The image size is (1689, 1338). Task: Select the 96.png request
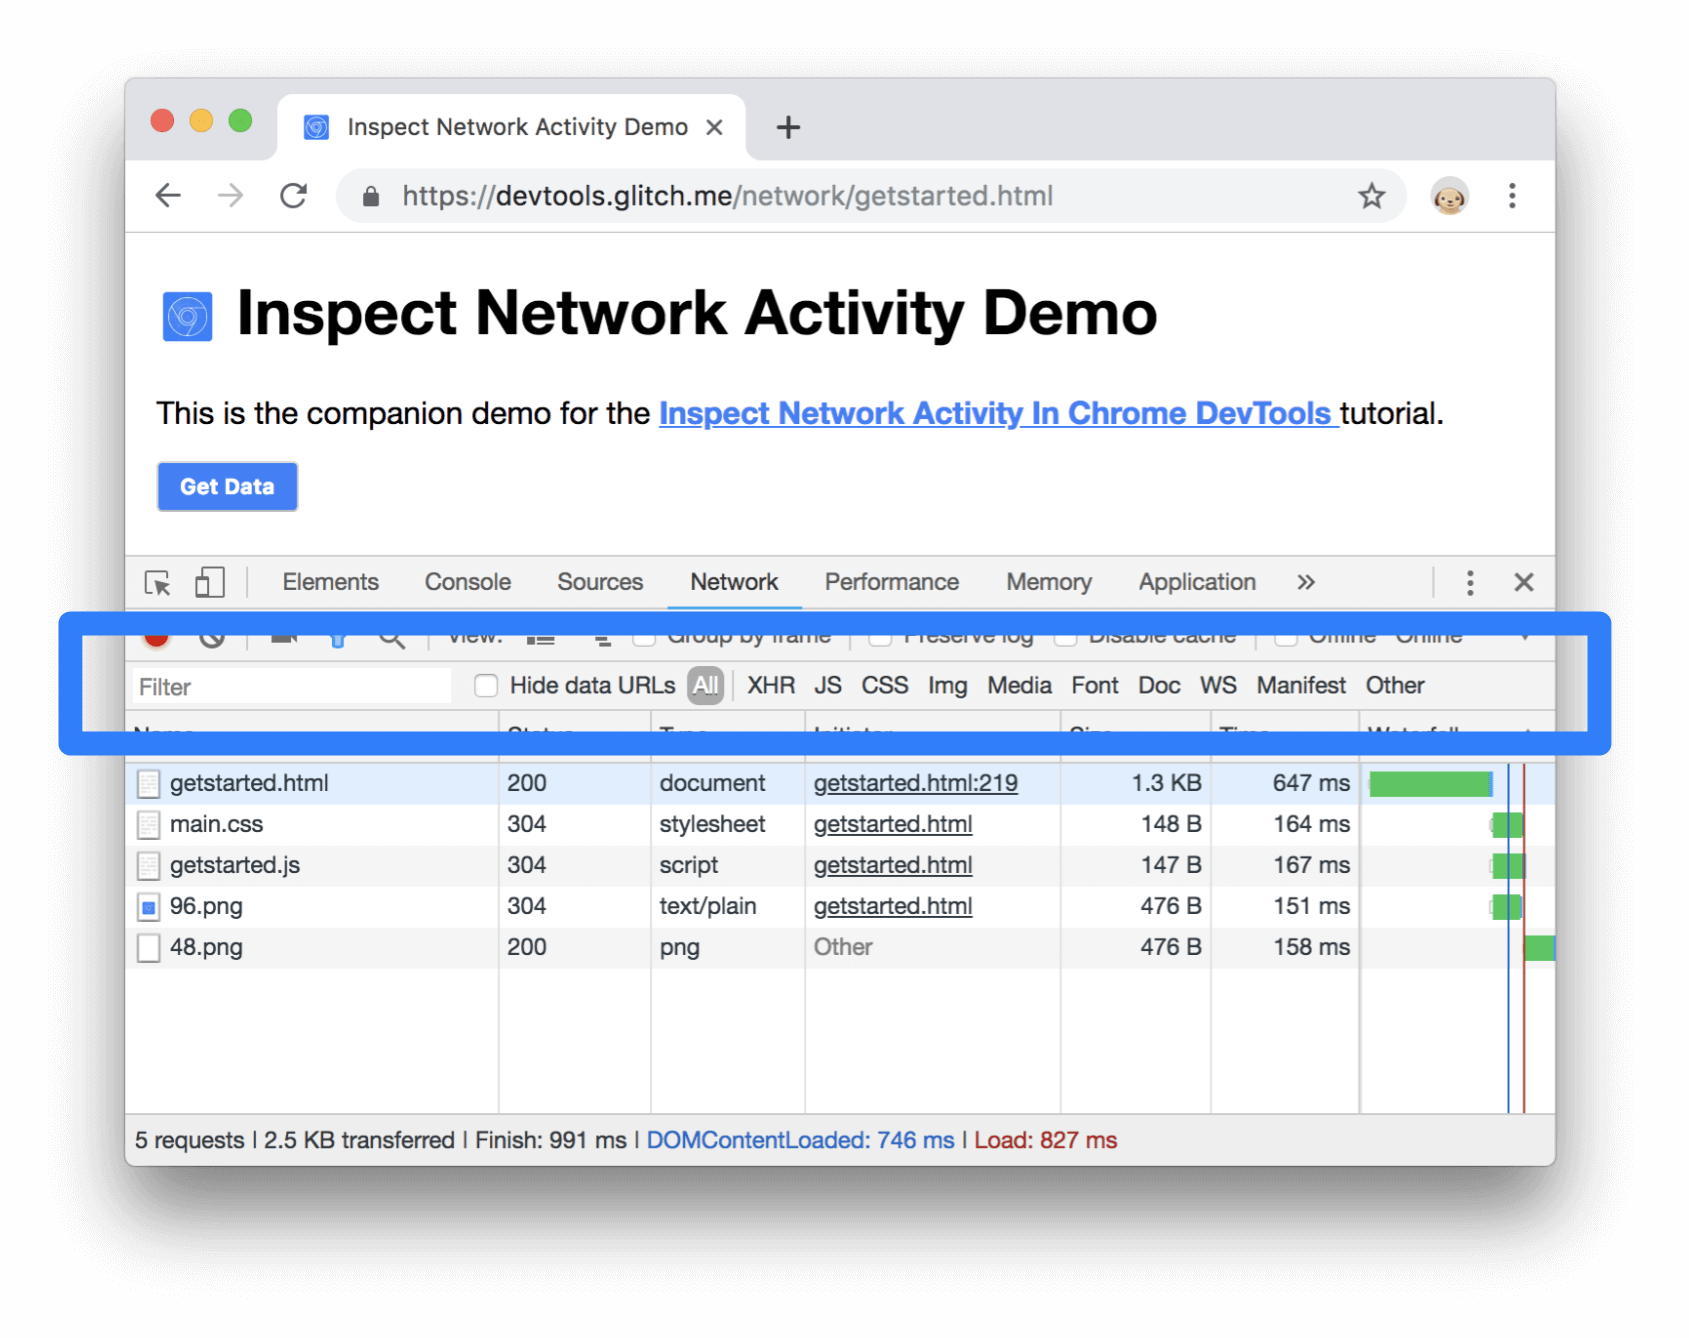[840, 907]
